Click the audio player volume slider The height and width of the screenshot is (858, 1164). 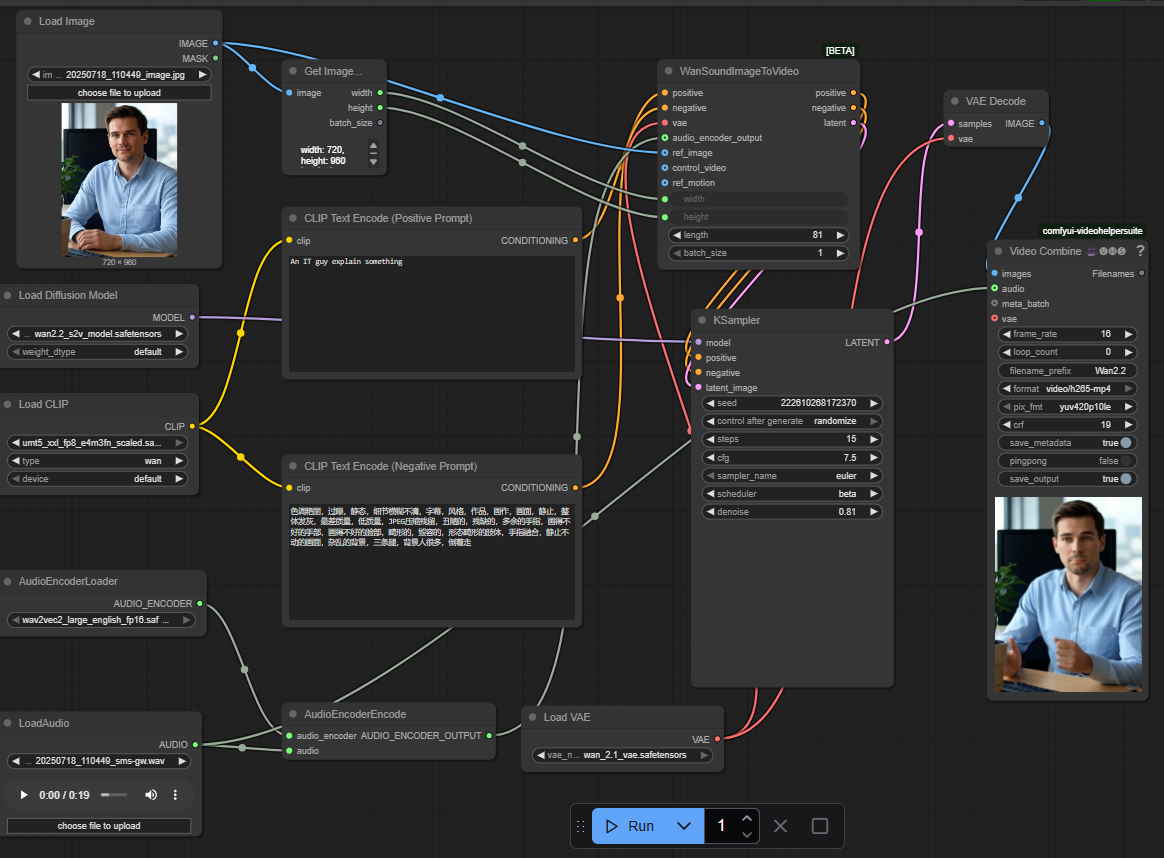point(114,795)
